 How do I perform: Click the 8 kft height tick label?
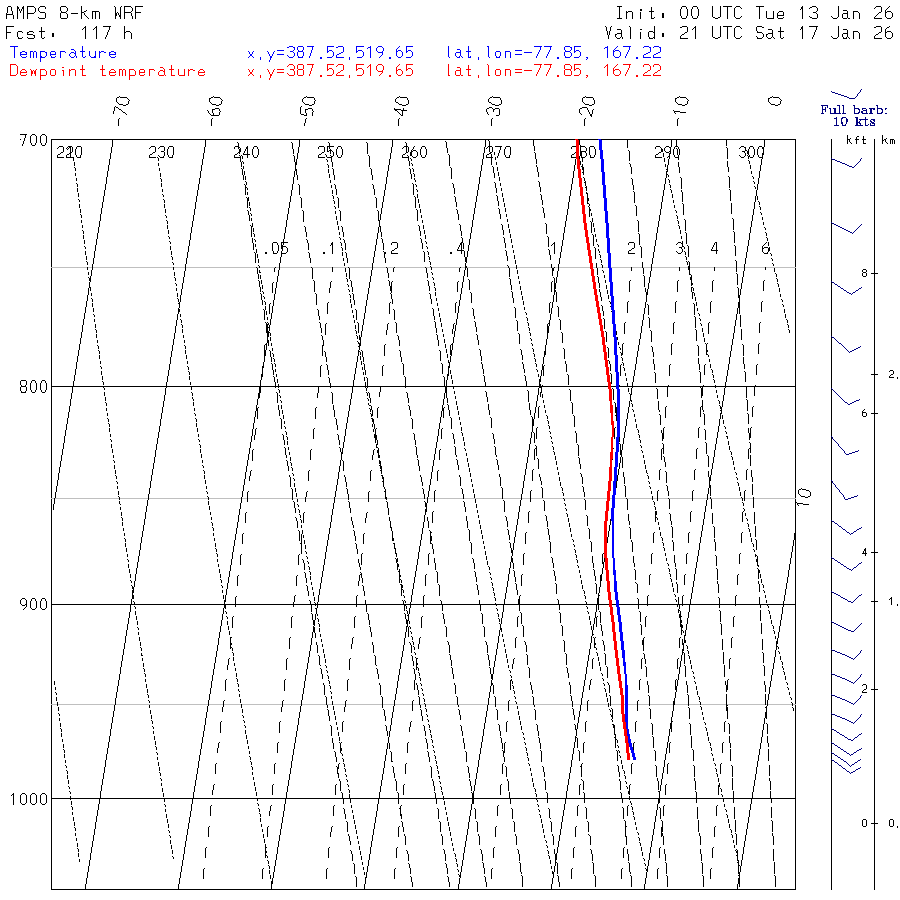(864, 273)
